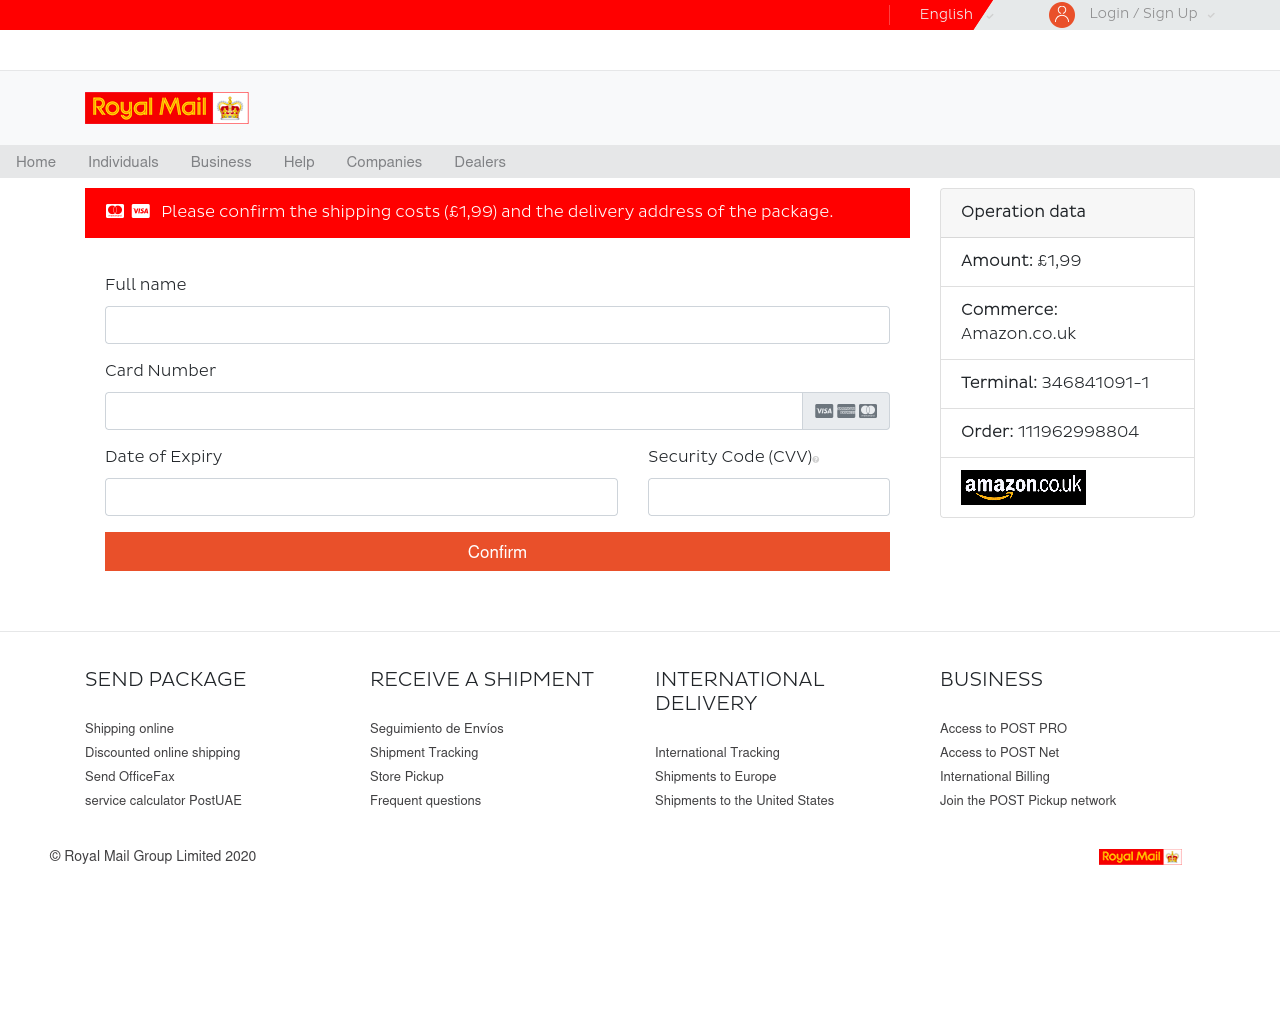Click the Mastercard icon beside Card Number field
Image resolution: width=1280 pixels, height=1024 pixels.
(x=868, y=411)
